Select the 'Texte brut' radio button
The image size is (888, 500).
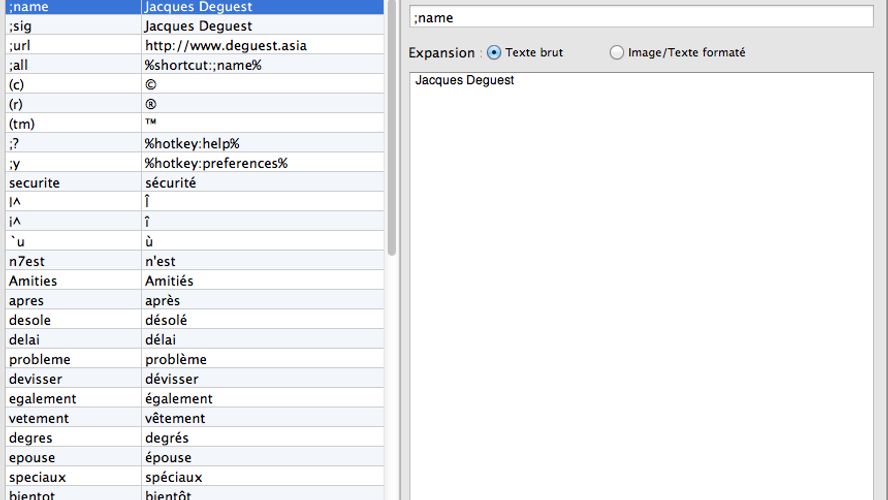494,53
